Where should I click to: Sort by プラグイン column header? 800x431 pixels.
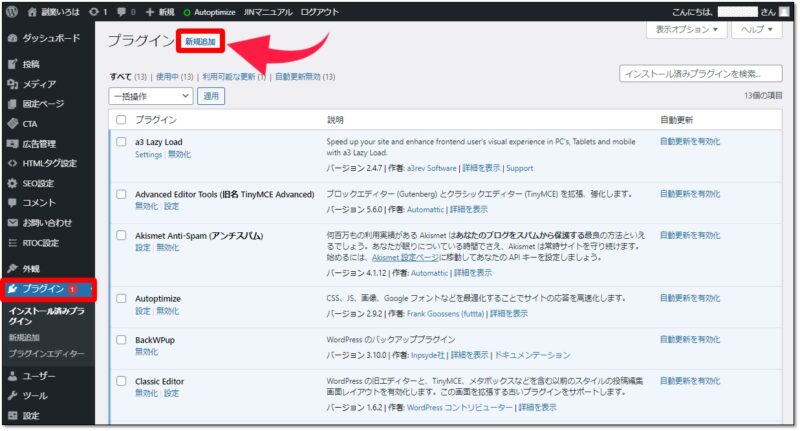pyautogui.click(x=156, y=120)
